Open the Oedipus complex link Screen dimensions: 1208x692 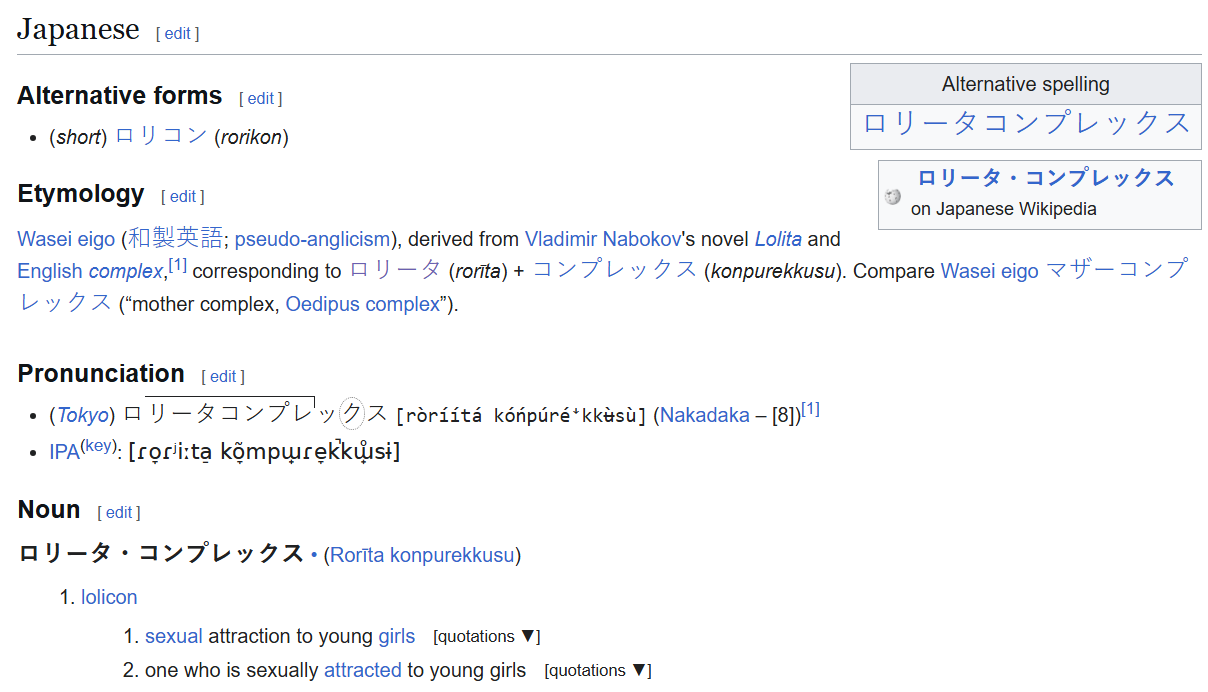coord(363,304)
